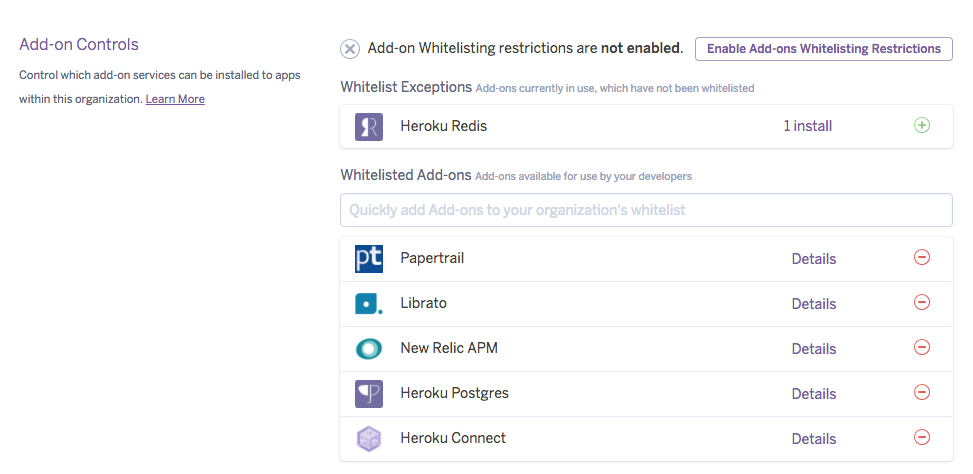Enable Add-ons Whitelisting Restrictions
This screenshot has width=973, height=474.
coord(823,48)
